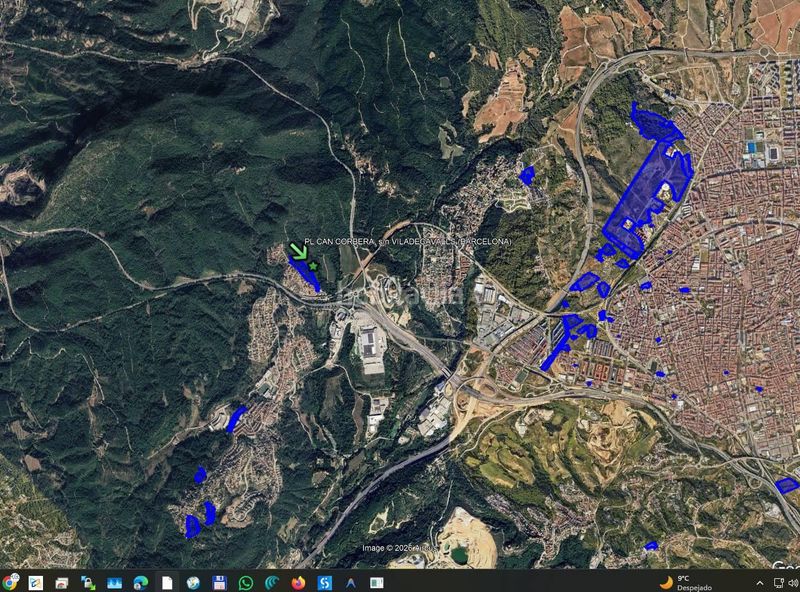Click the teal swirl app taskbar icon
800x592 pixels.
(x=272, y=582)
